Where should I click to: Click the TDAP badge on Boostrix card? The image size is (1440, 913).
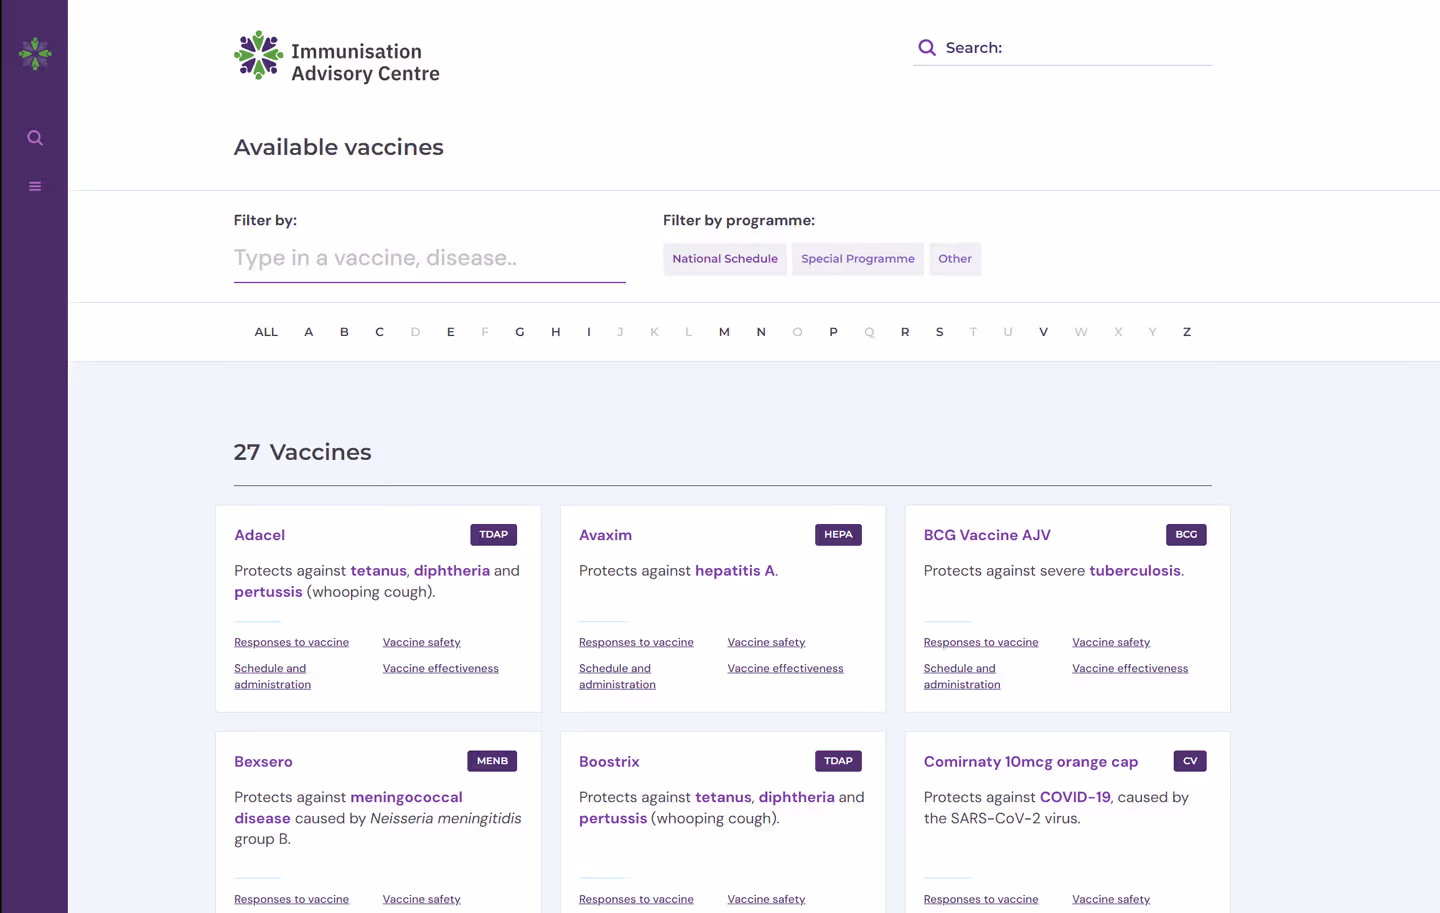838,761
